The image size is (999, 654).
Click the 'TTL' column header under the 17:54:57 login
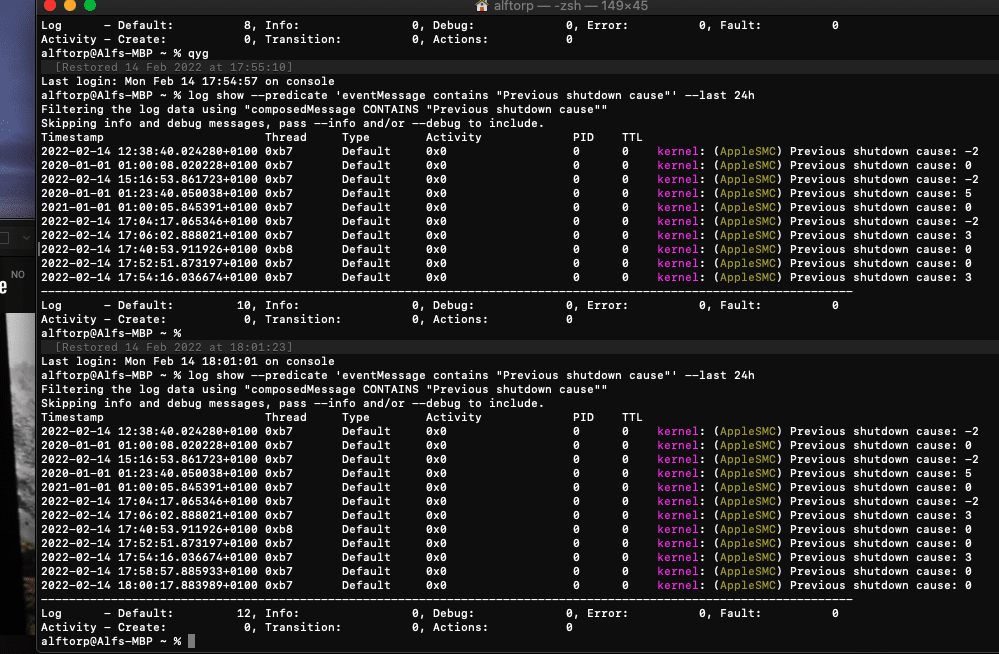632,138
